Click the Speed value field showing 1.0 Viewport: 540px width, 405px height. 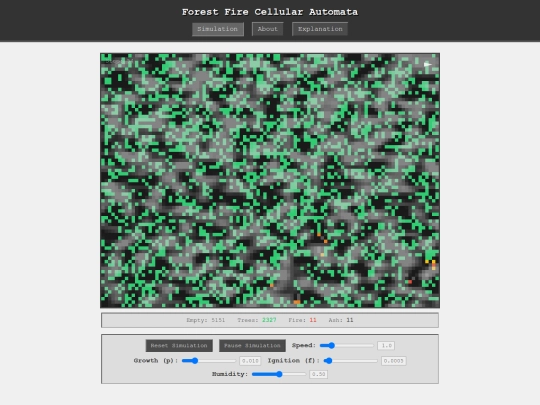(x=386, y=345)
